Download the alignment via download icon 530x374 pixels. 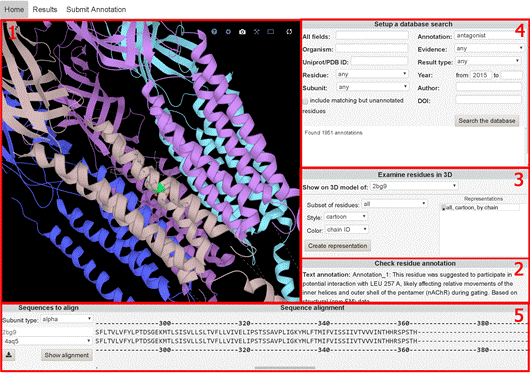point(9,355)
